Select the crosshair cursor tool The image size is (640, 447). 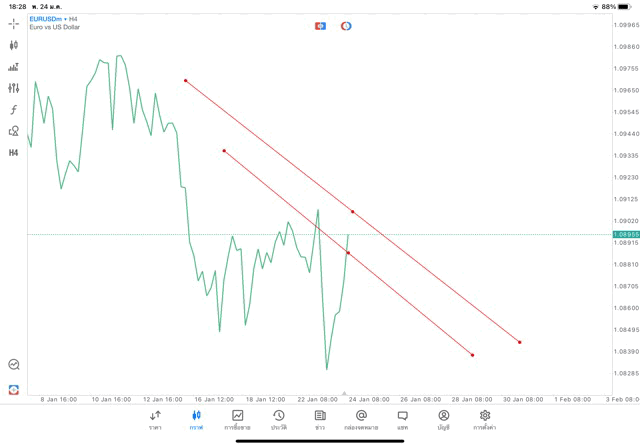point(13,24)
